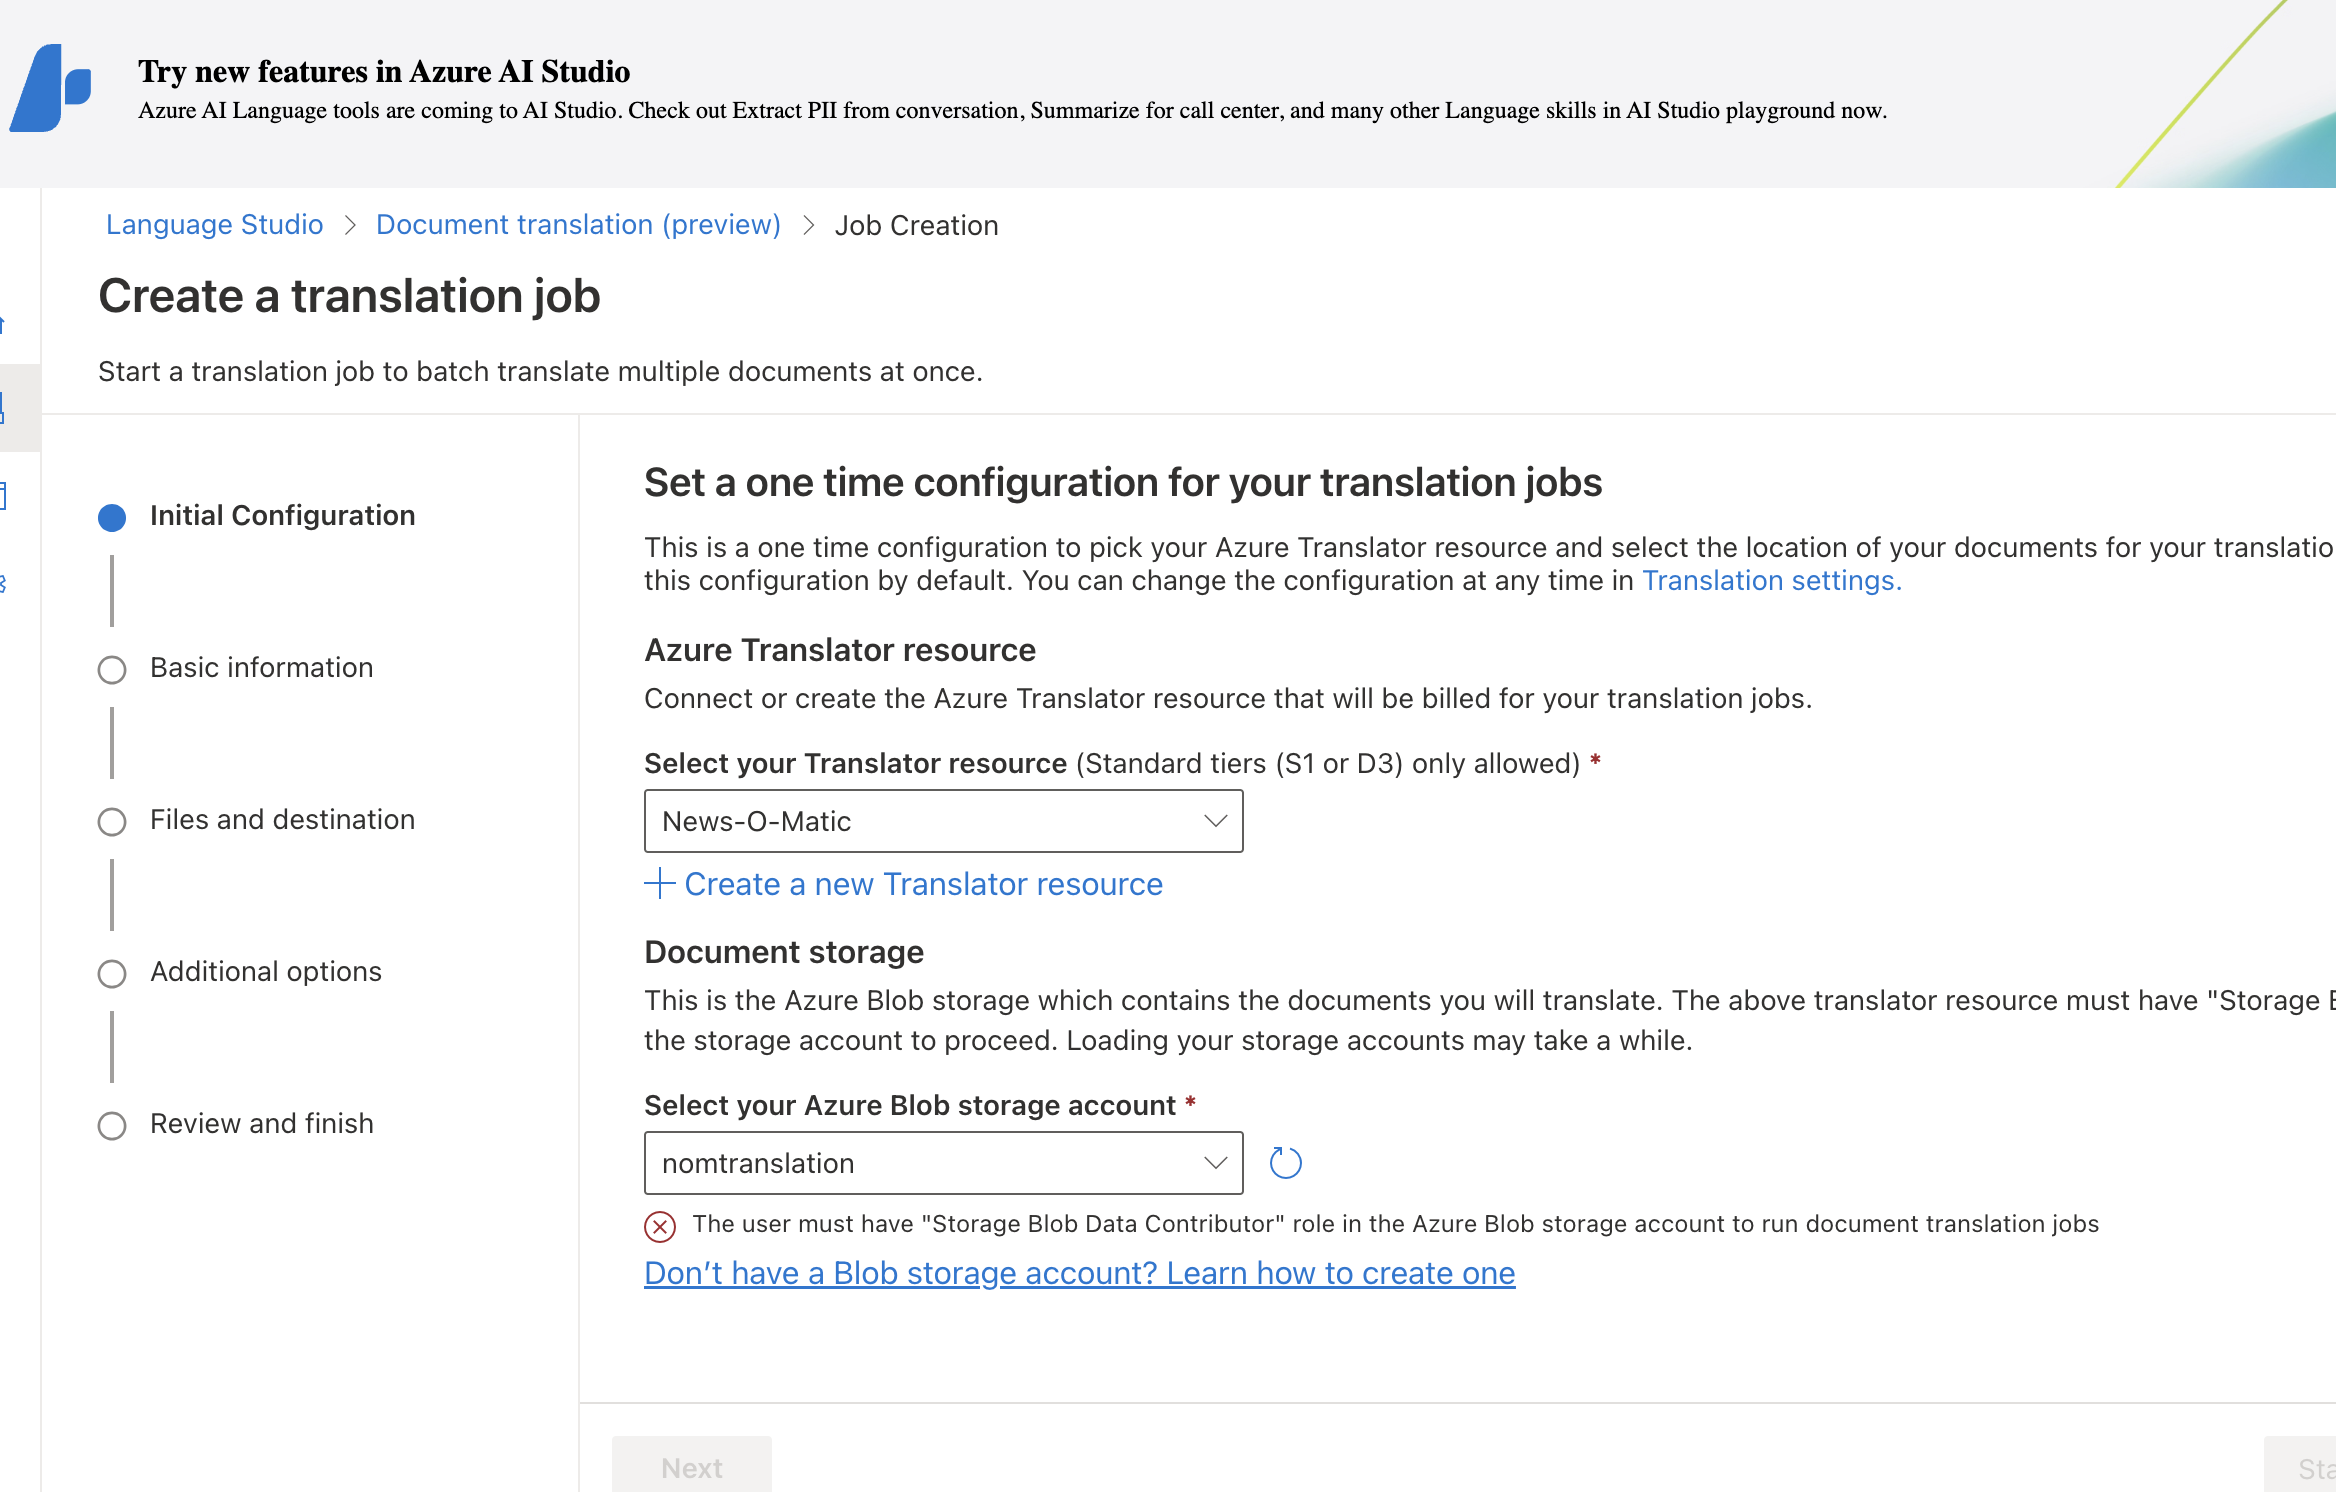Click the error circle icon next to storage warning
The height and width of the screenshot is (1492, 2336).
659,1223
